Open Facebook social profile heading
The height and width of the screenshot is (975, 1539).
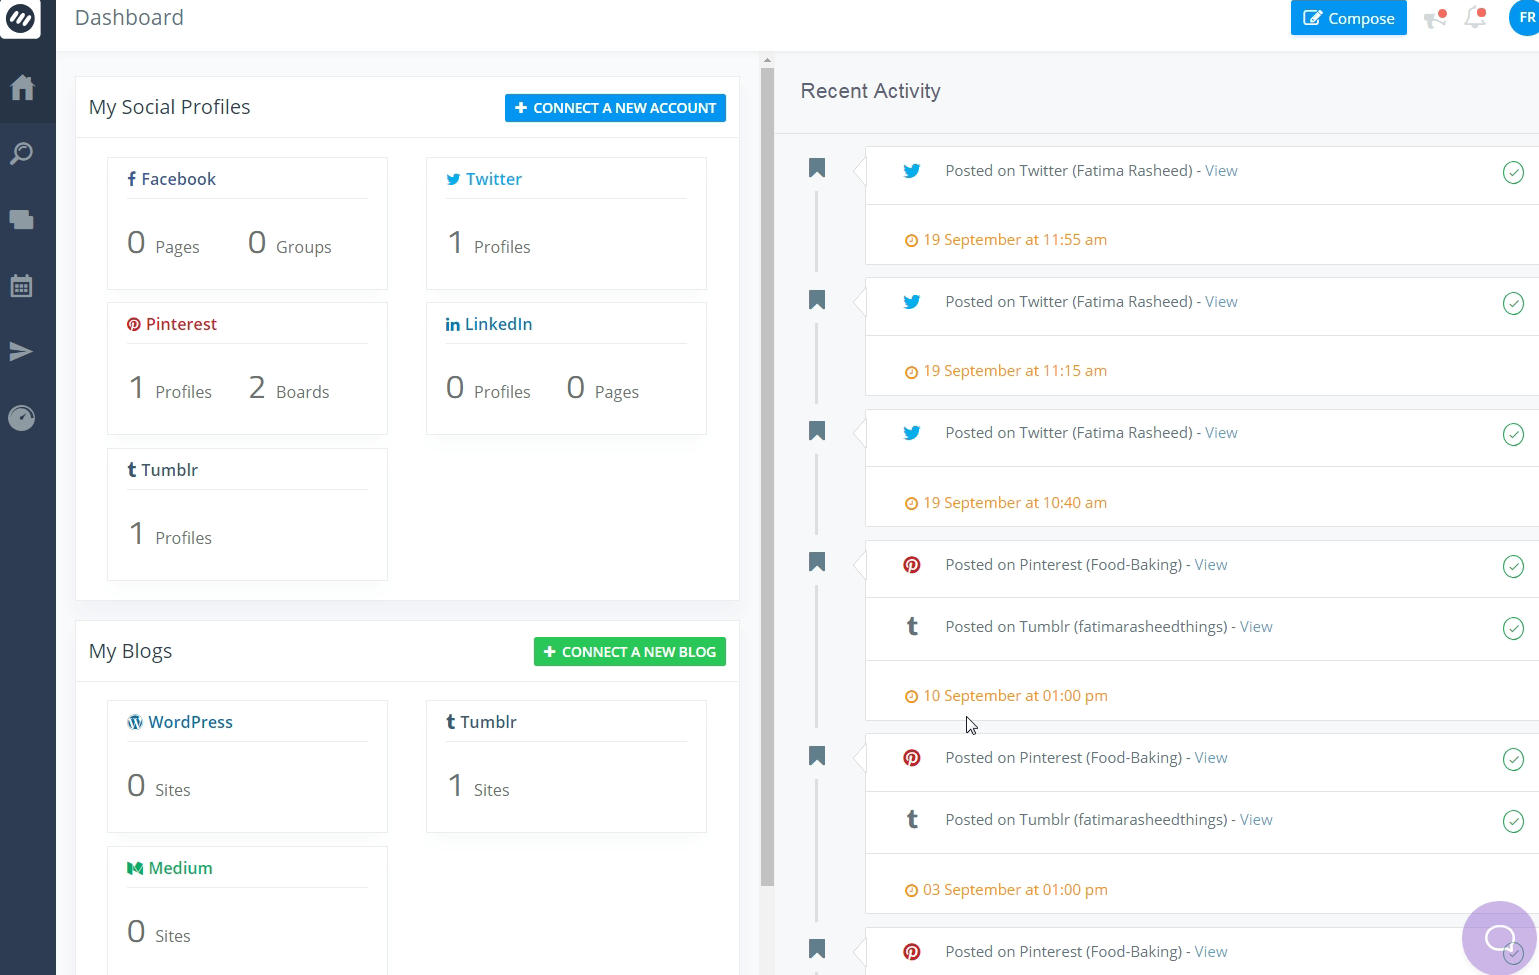(x=171, y=179)
